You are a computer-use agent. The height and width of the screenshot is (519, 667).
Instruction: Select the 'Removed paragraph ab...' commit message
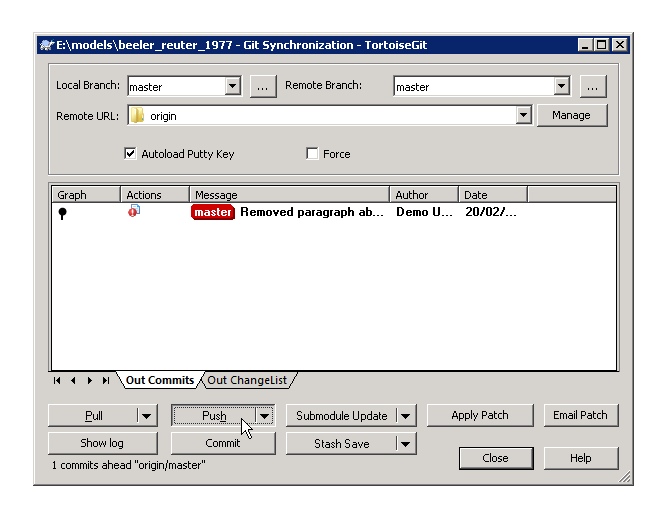312,212
